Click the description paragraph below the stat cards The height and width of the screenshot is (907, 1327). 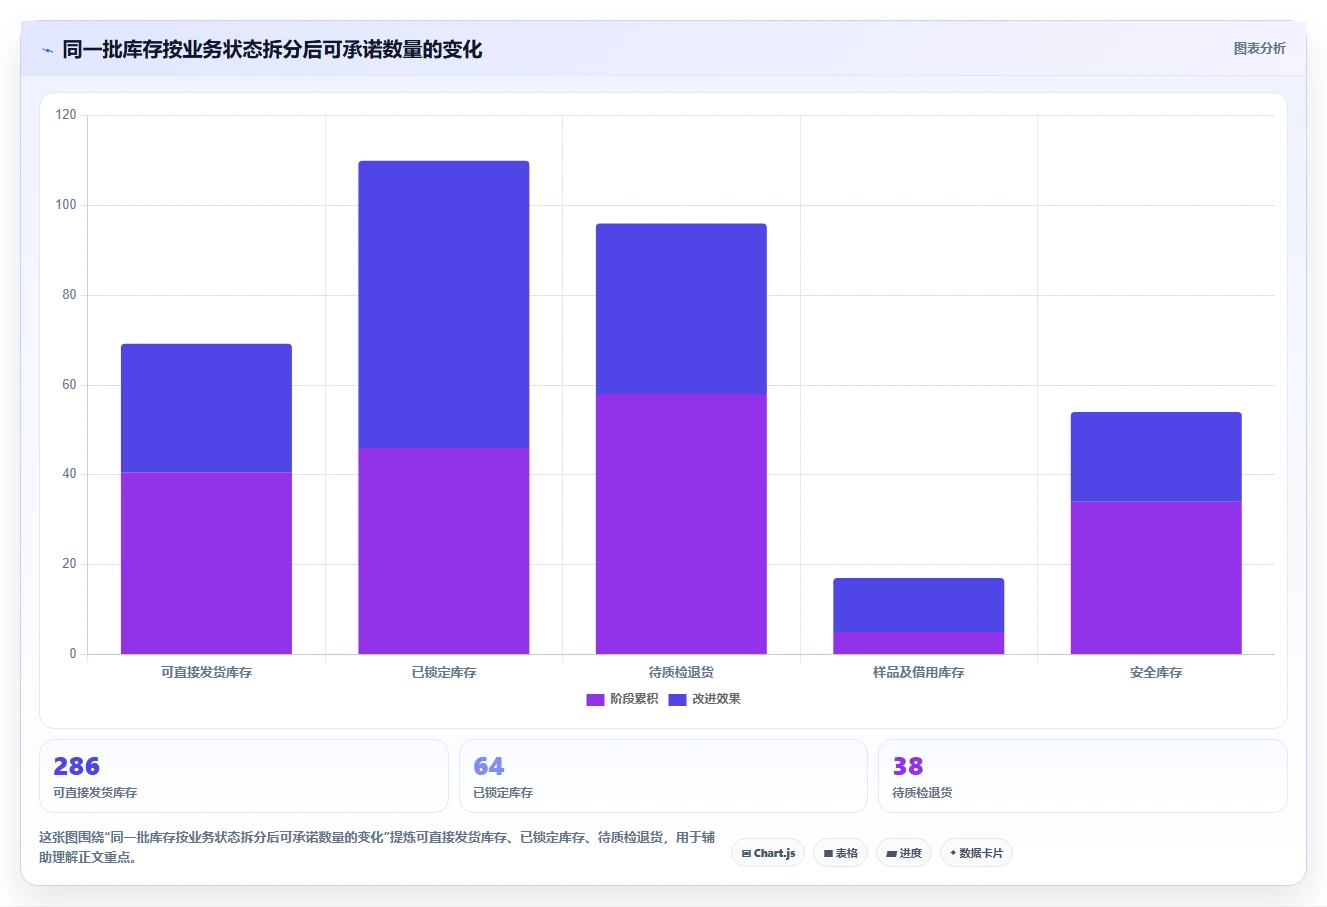[377, 847]
